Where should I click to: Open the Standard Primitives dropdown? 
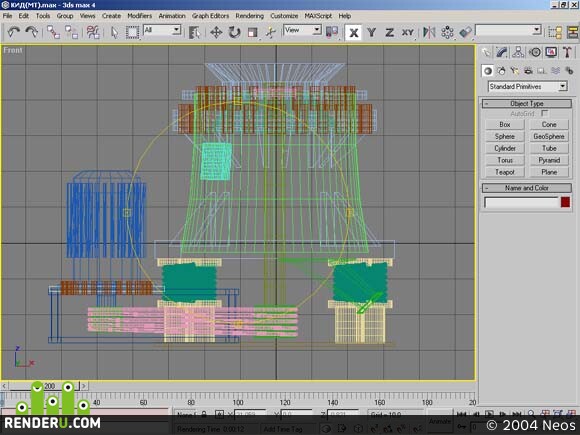pyautogui.click(x=527, y=87)
